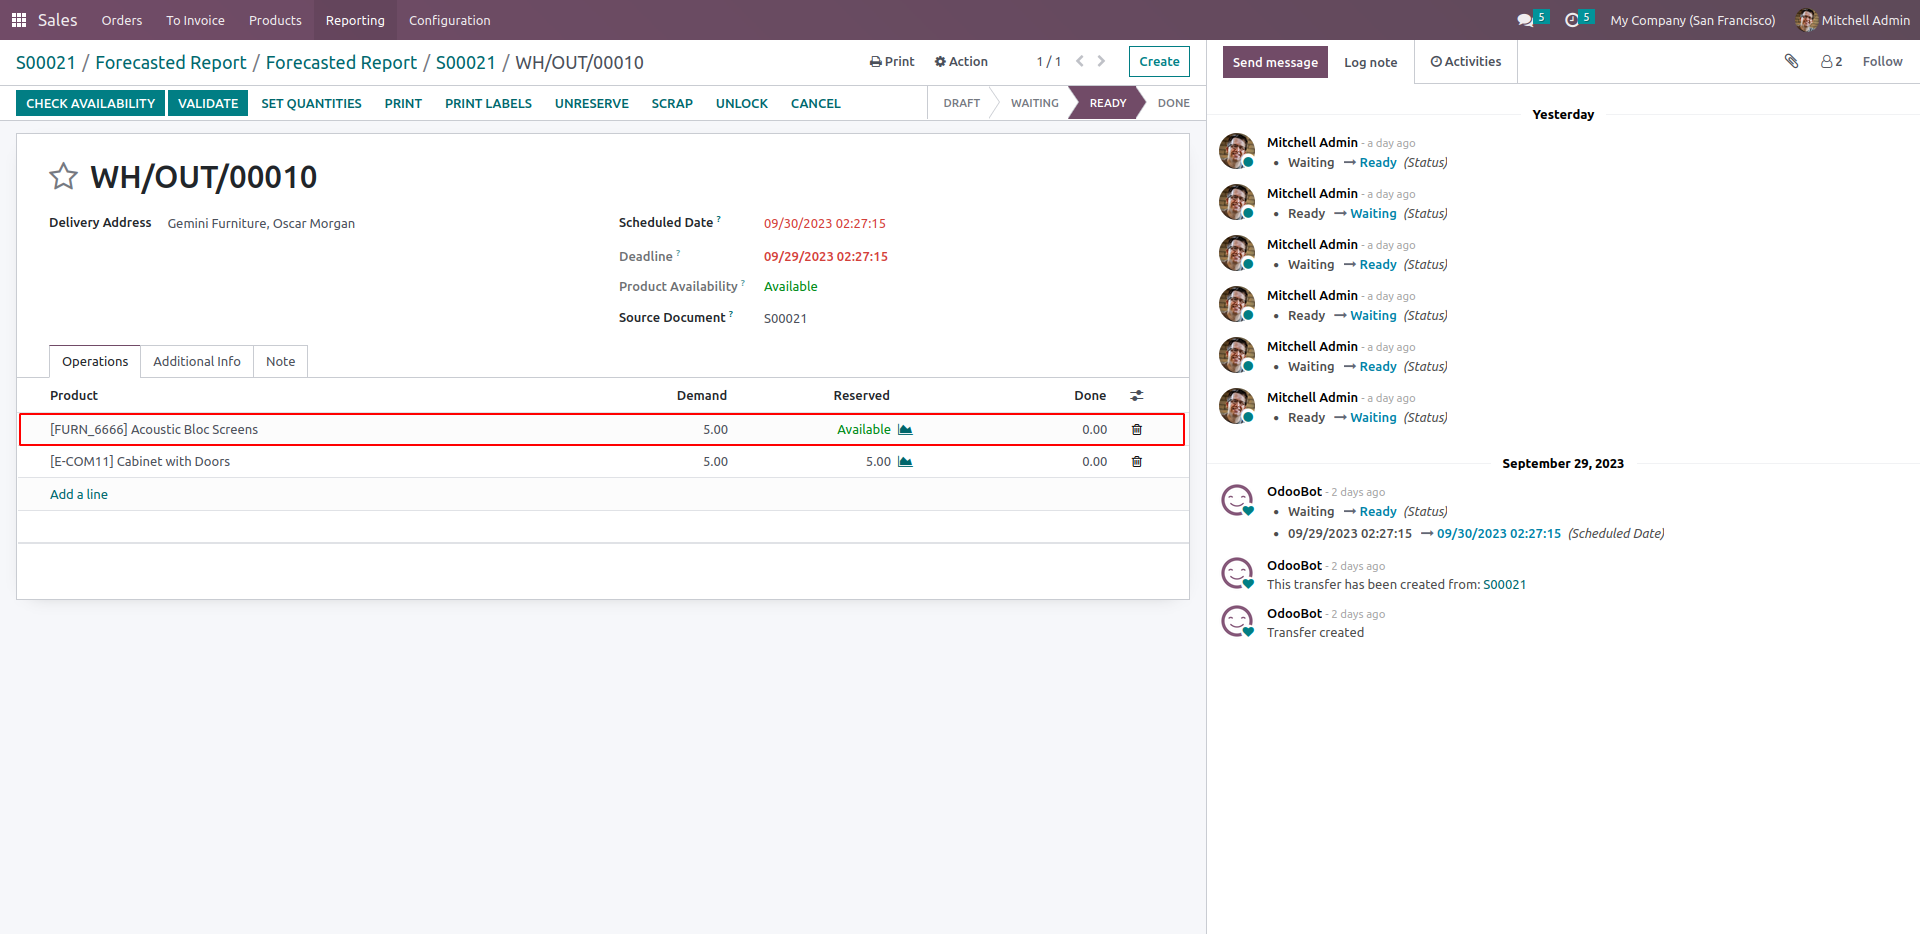
Task: Delete the Cabinet with Doors line
Action: click(1137, 462)
